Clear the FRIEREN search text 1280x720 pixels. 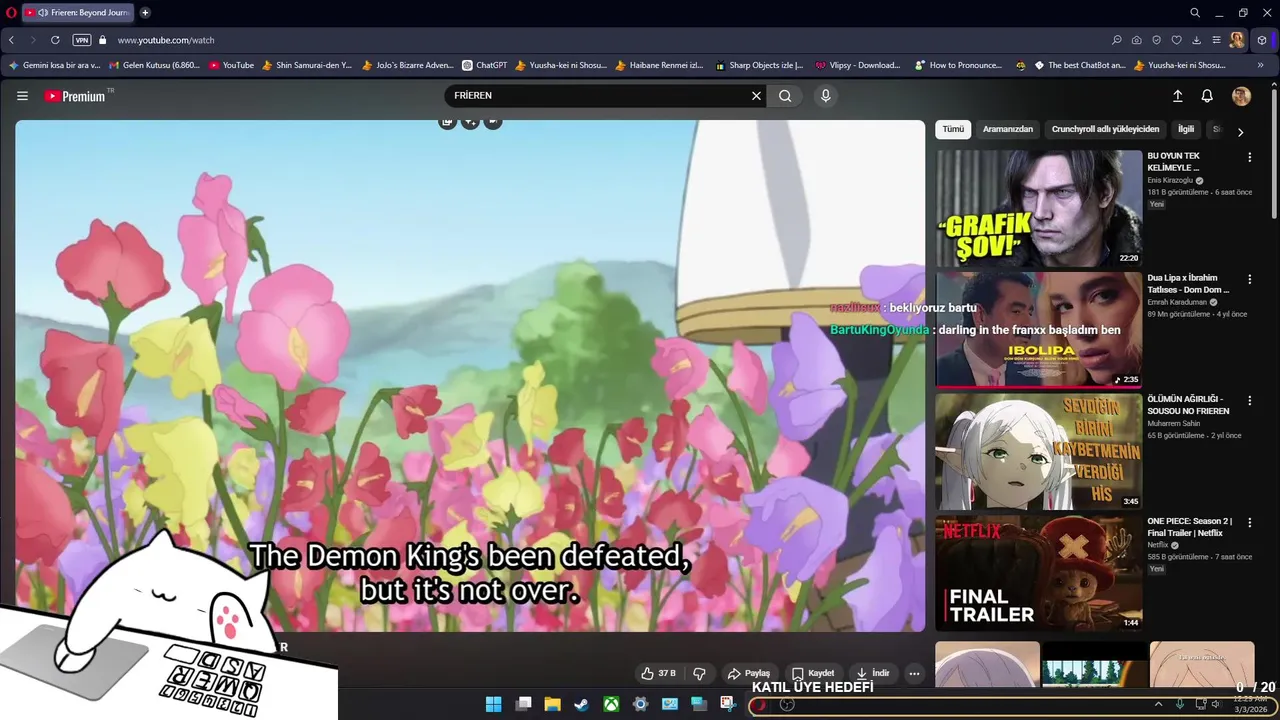coord(756,96)
